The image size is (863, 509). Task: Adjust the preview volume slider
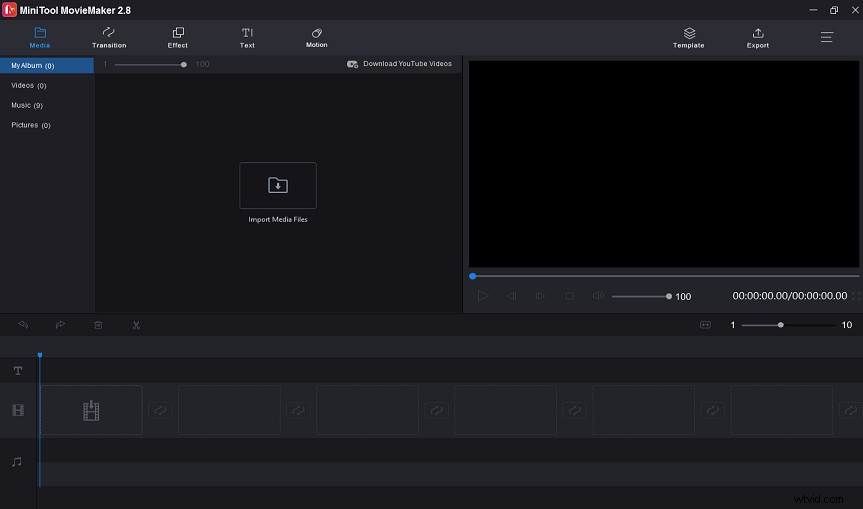pyautogui.click(x=642, y=297)
